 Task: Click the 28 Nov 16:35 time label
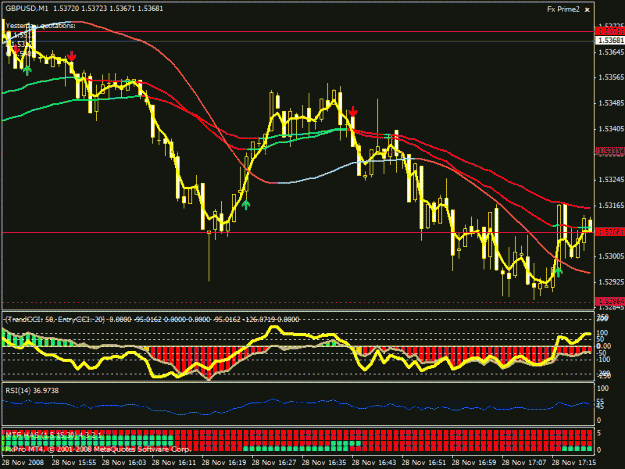click(x=324, y=463)
